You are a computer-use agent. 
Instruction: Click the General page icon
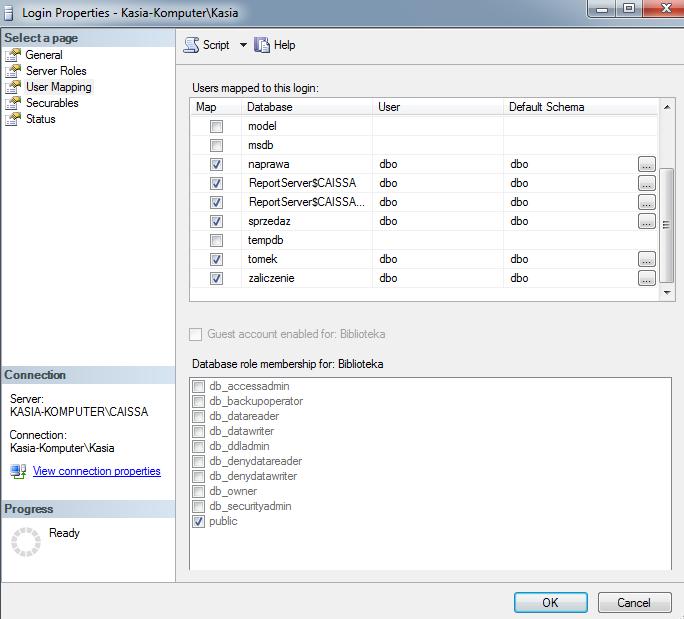point(13,55)
